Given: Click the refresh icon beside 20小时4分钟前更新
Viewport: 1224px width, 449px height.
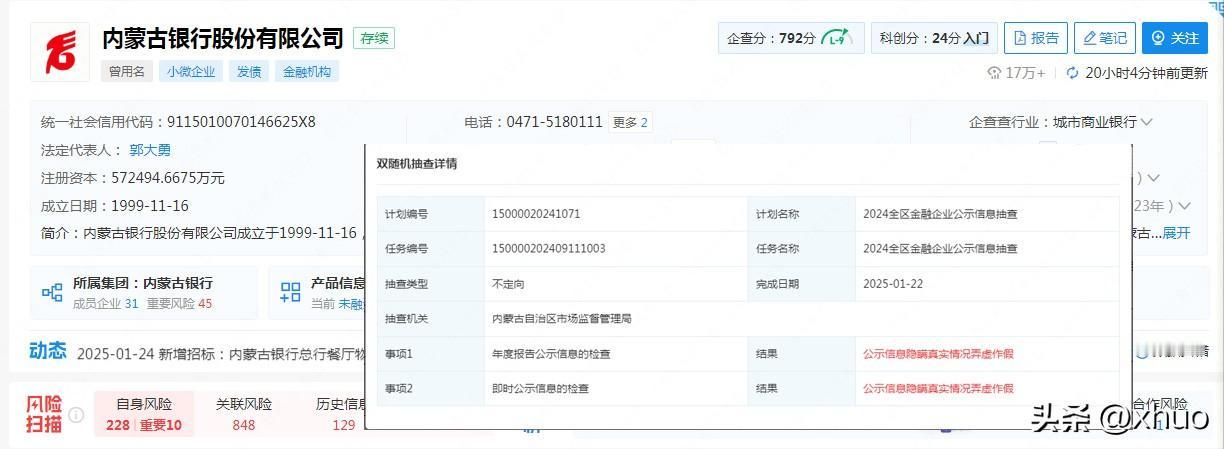Looking at the screenshot, I should coord(1073,73).
